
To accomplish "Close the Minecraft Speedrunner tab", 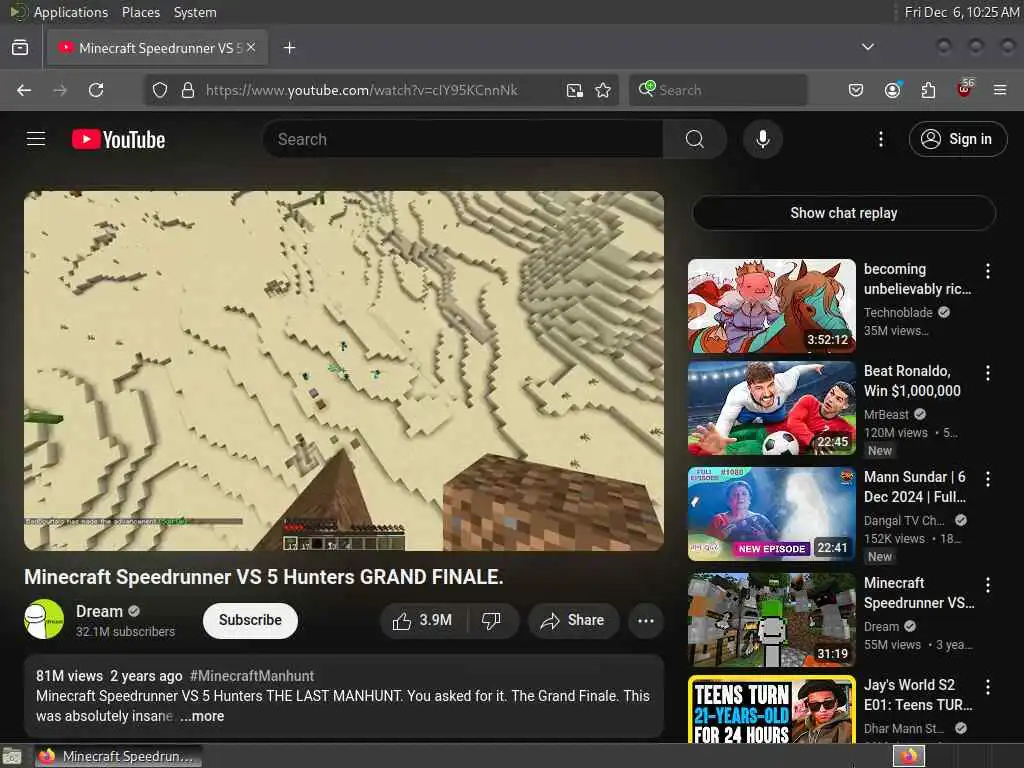I will [251, 48].
